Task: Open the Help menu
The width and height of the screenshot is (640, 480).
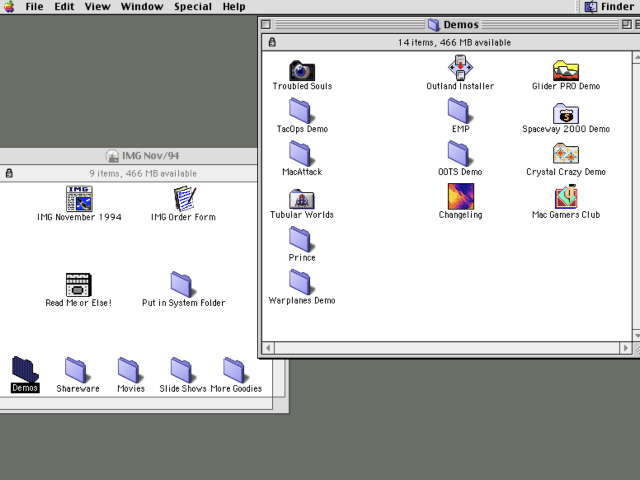Action: tap(234, 7)
